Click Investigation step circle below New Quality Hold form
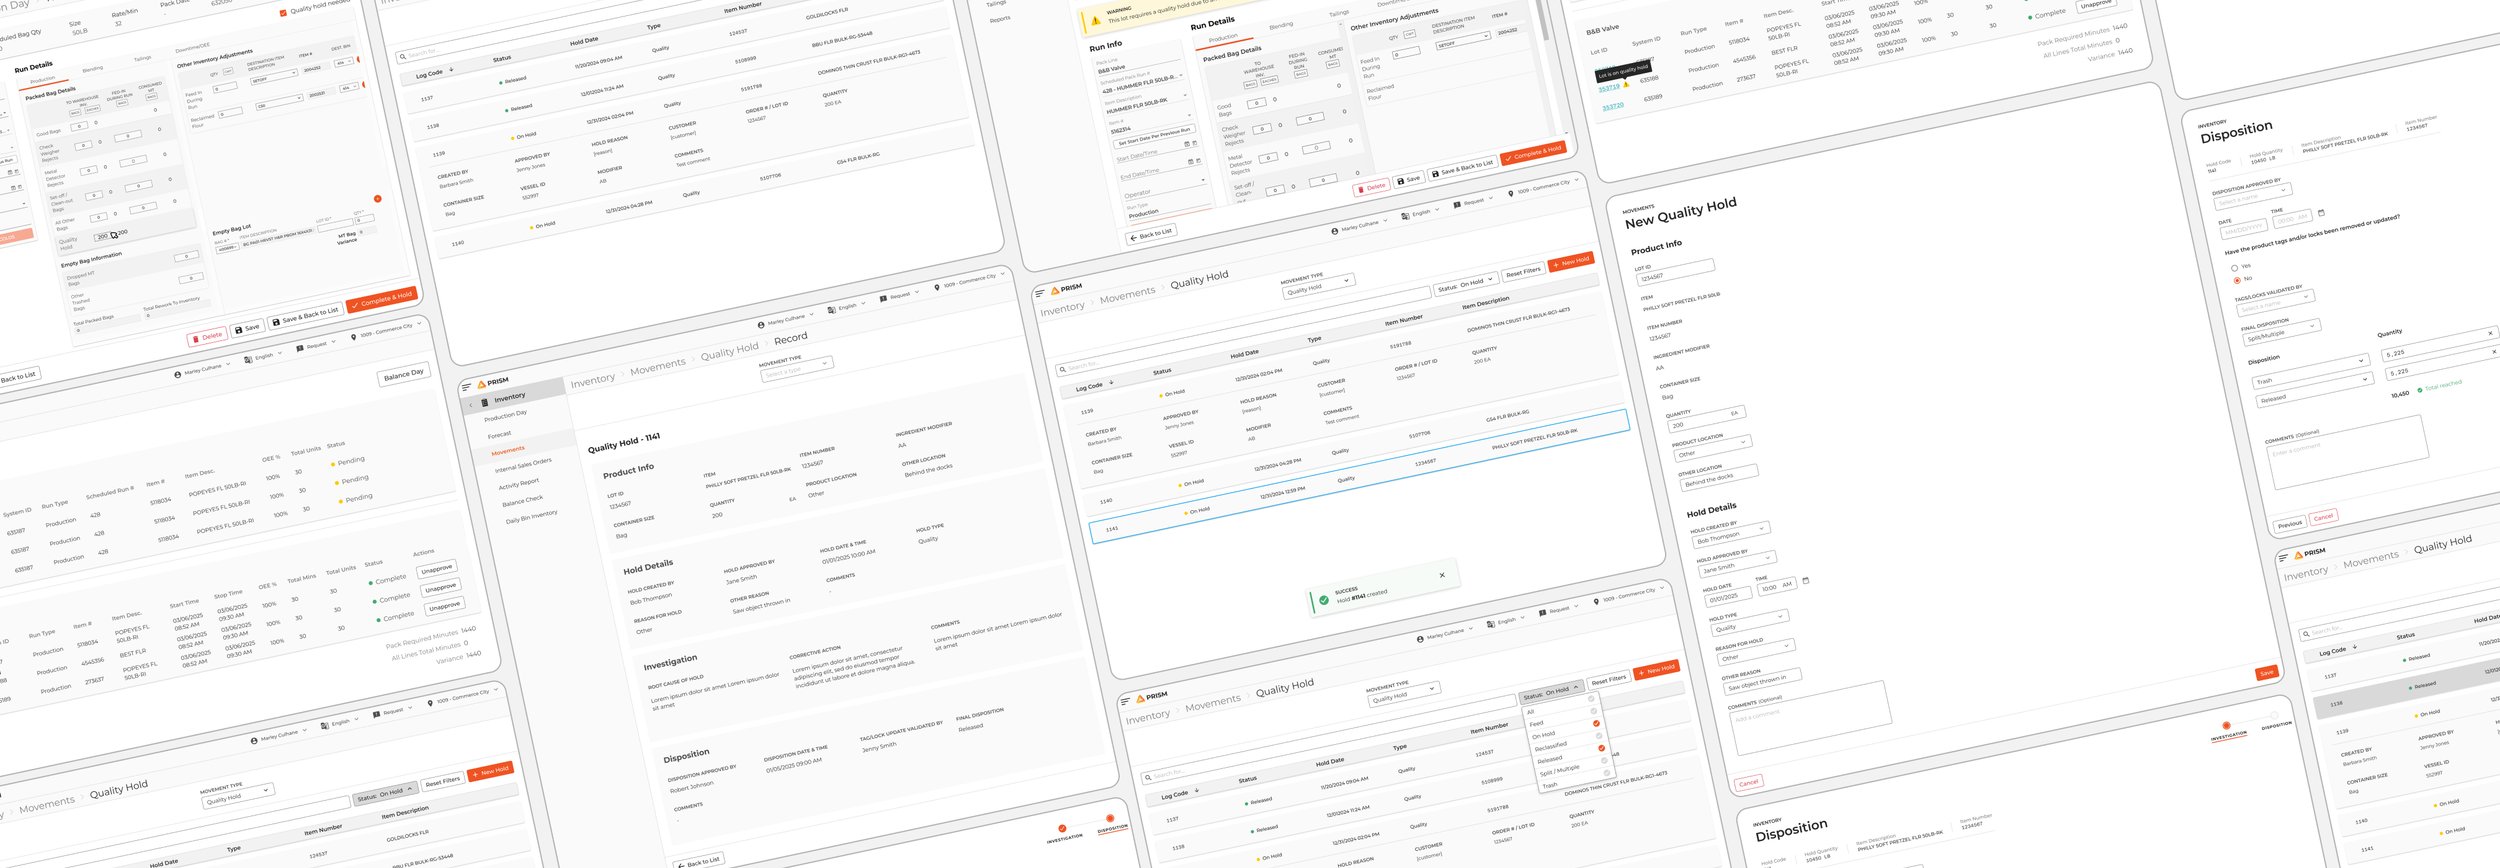 coord(2226,726)
